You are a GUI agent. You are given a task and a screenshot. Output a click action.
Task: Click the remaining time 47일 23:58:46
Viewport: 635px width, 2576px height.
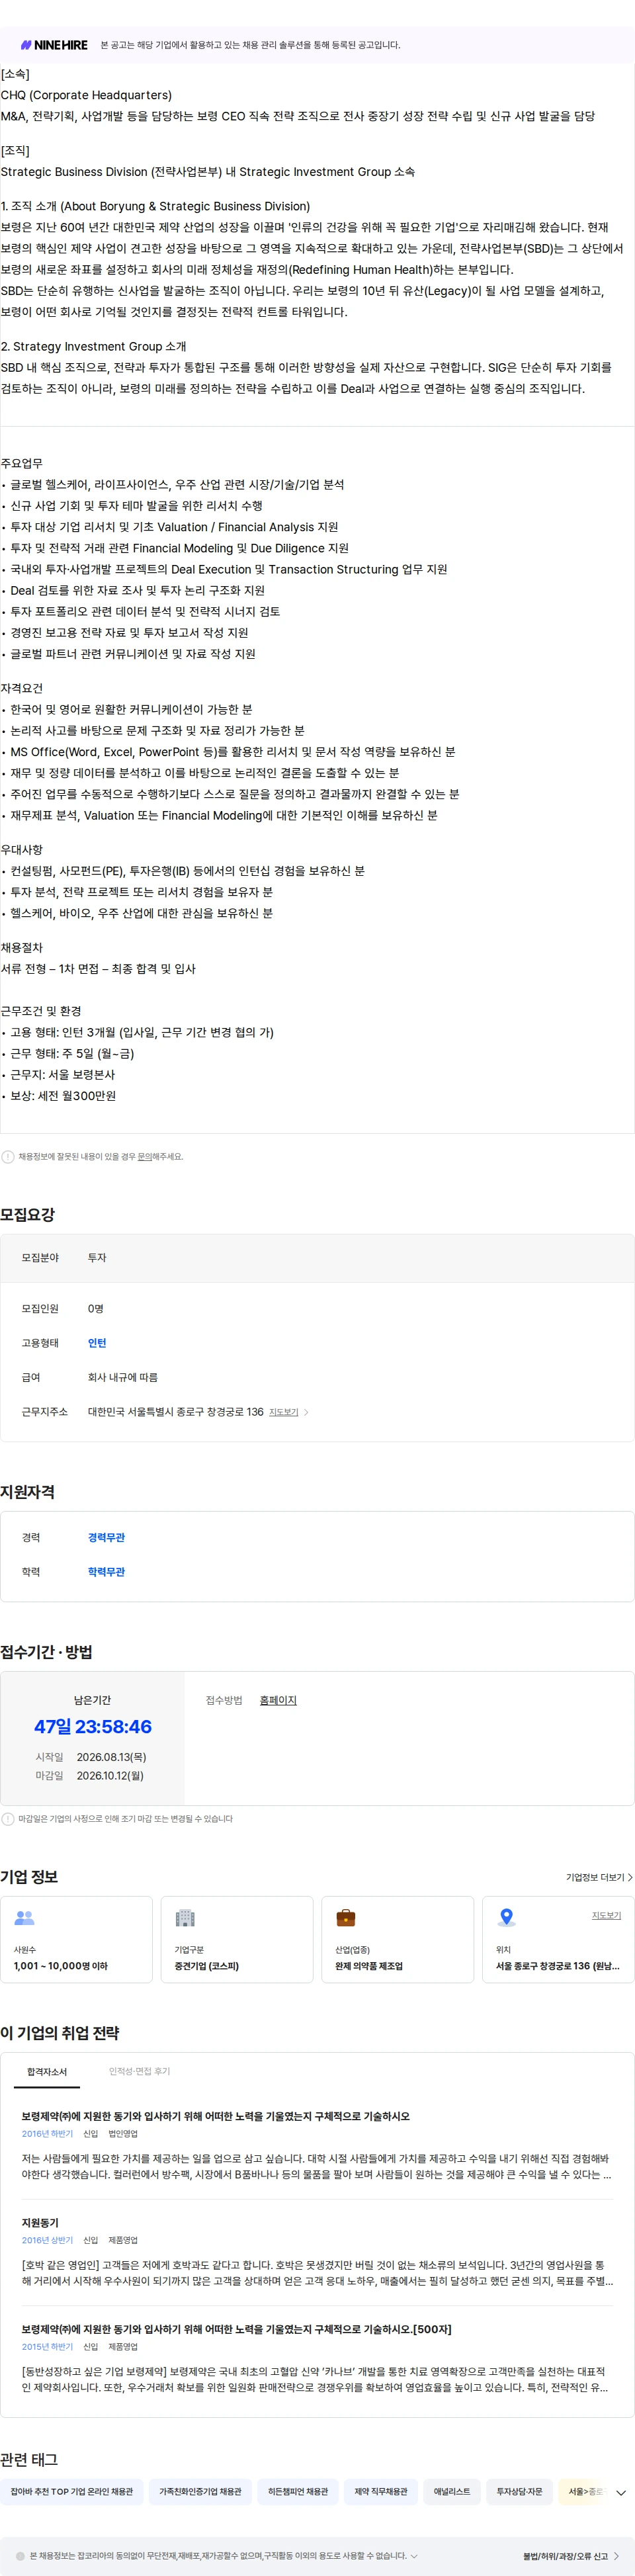(93, 1727)
